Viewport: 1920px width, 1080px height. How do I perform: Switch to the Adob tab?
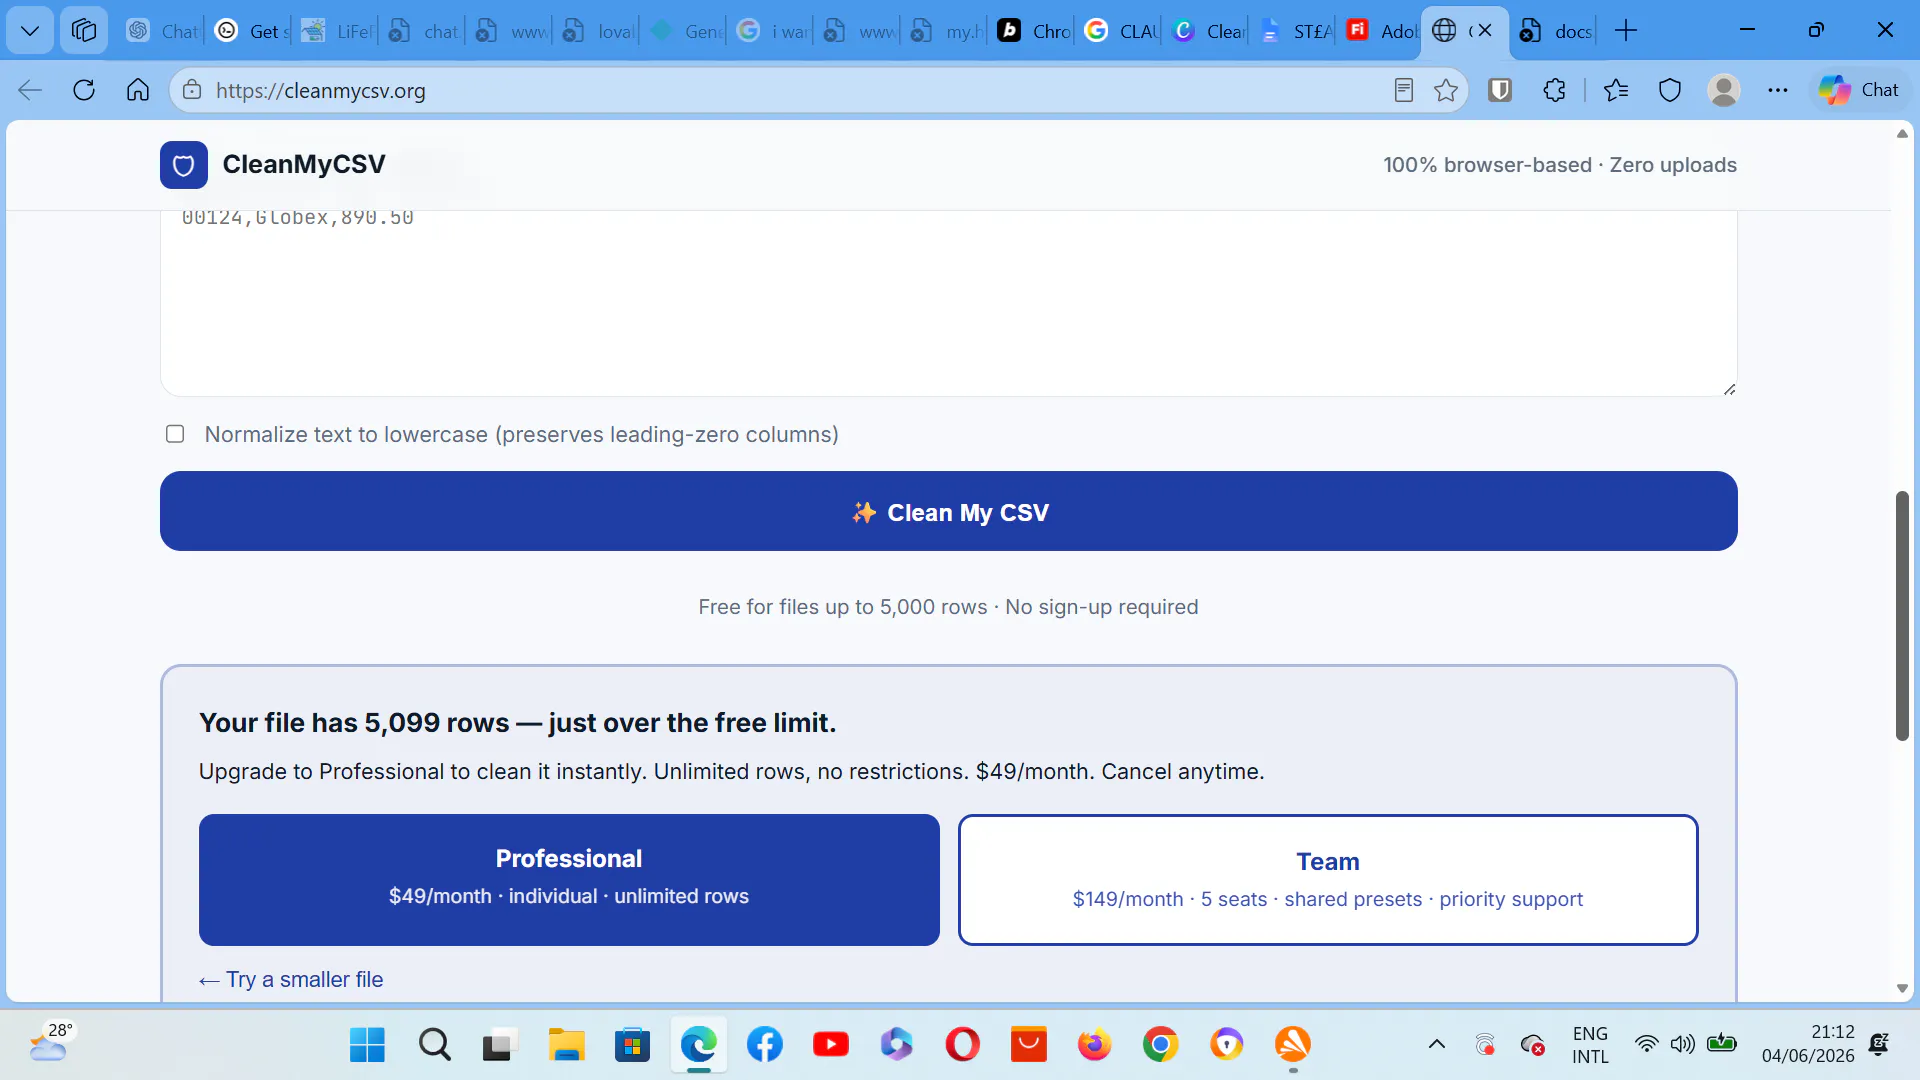point(1382,31)
